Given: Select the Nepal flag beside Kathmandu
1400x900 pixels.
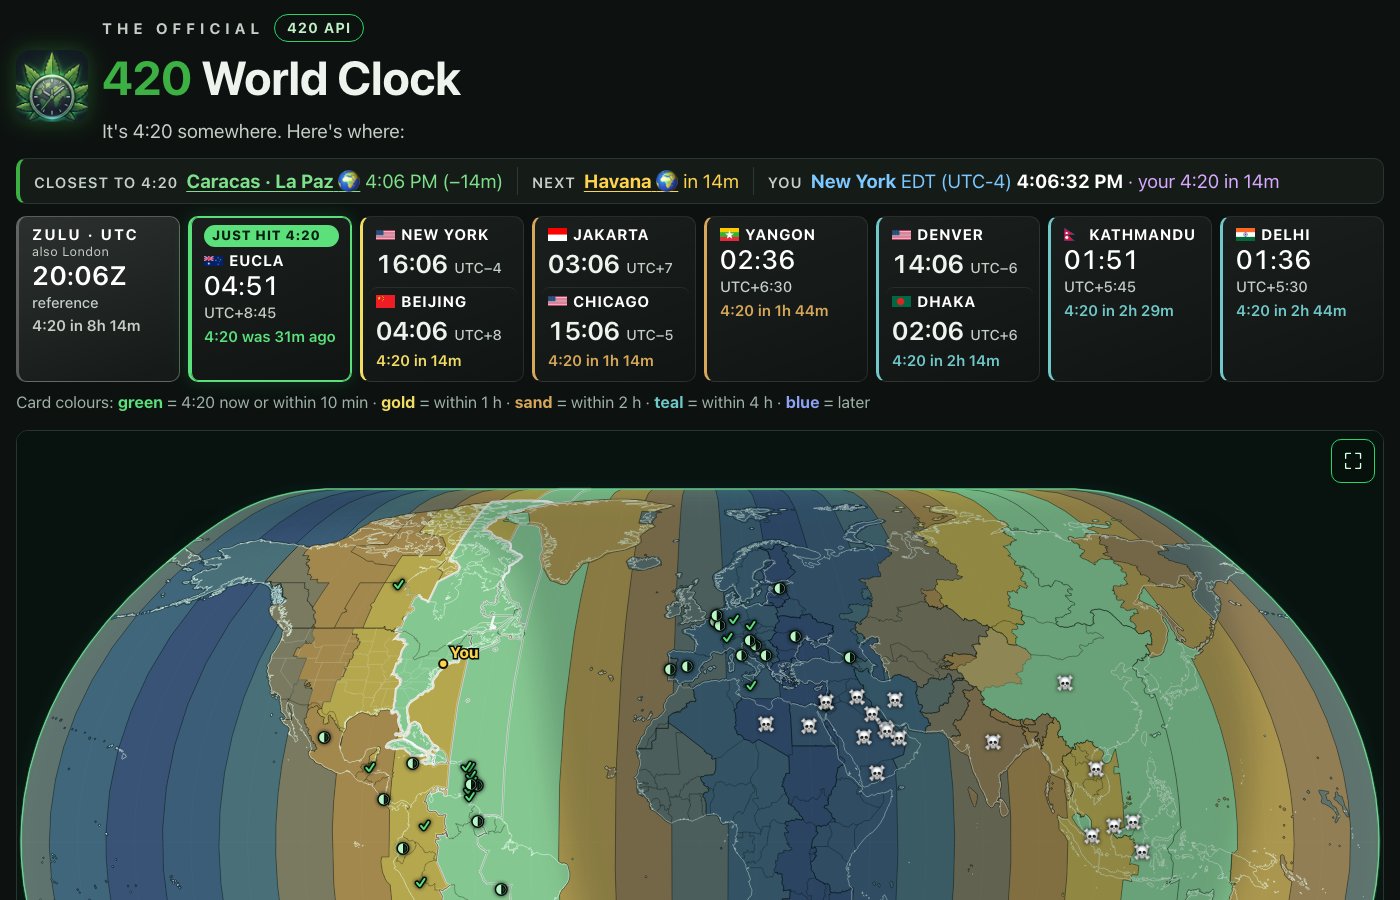Looking at the screenshot, I should tap(1071, 235).
